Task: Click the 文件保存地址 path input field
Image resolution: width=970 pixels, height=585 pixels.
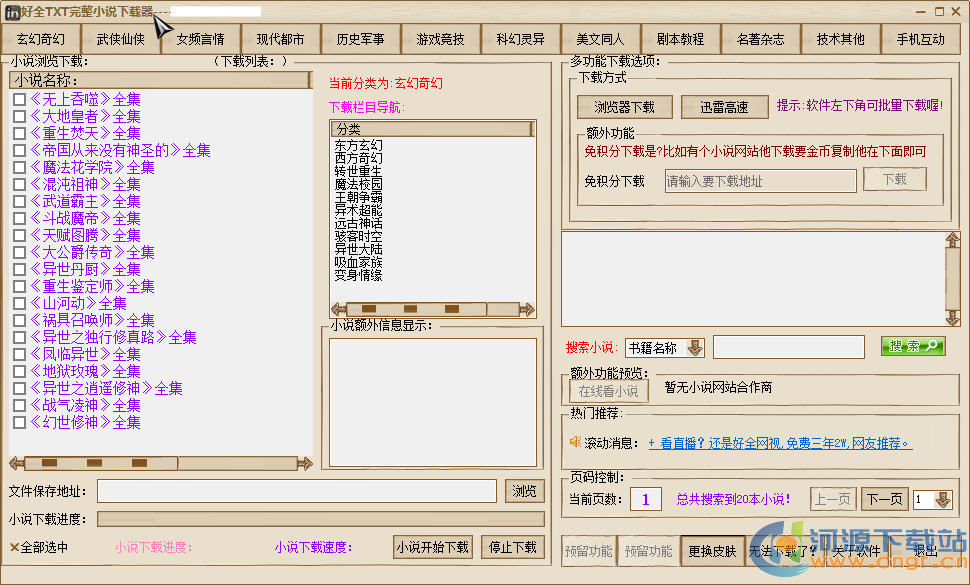Action: 296,491
